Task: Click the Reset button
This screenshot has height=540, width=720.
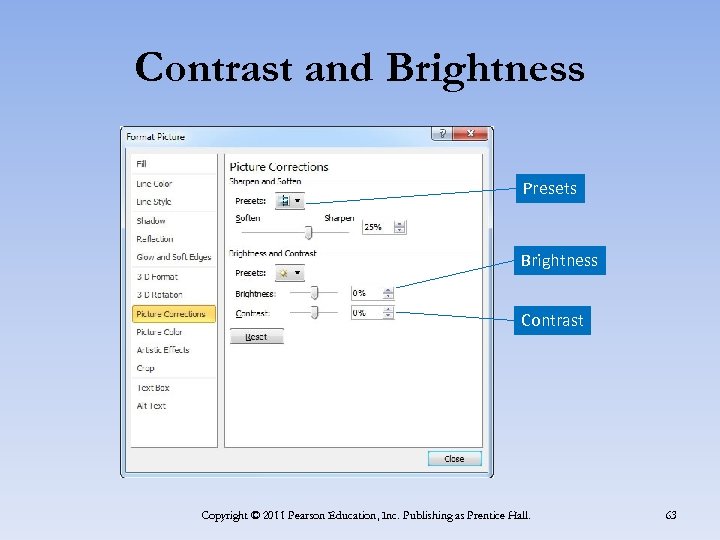Action: [x=257, y=337]
